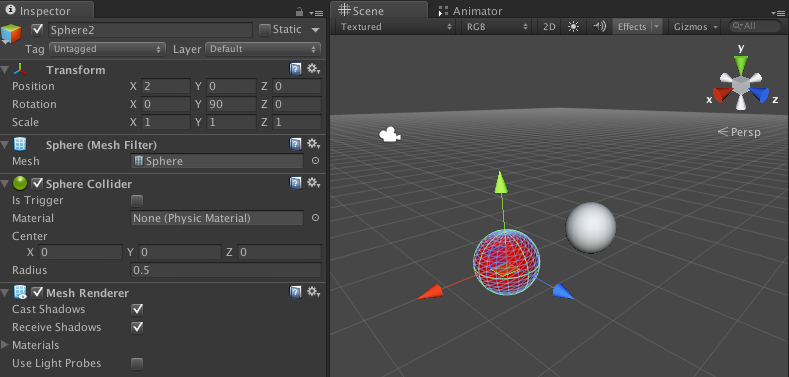789x377 pixels.
Task: Click the object name field Sphere2
Action: pos(150,30)
